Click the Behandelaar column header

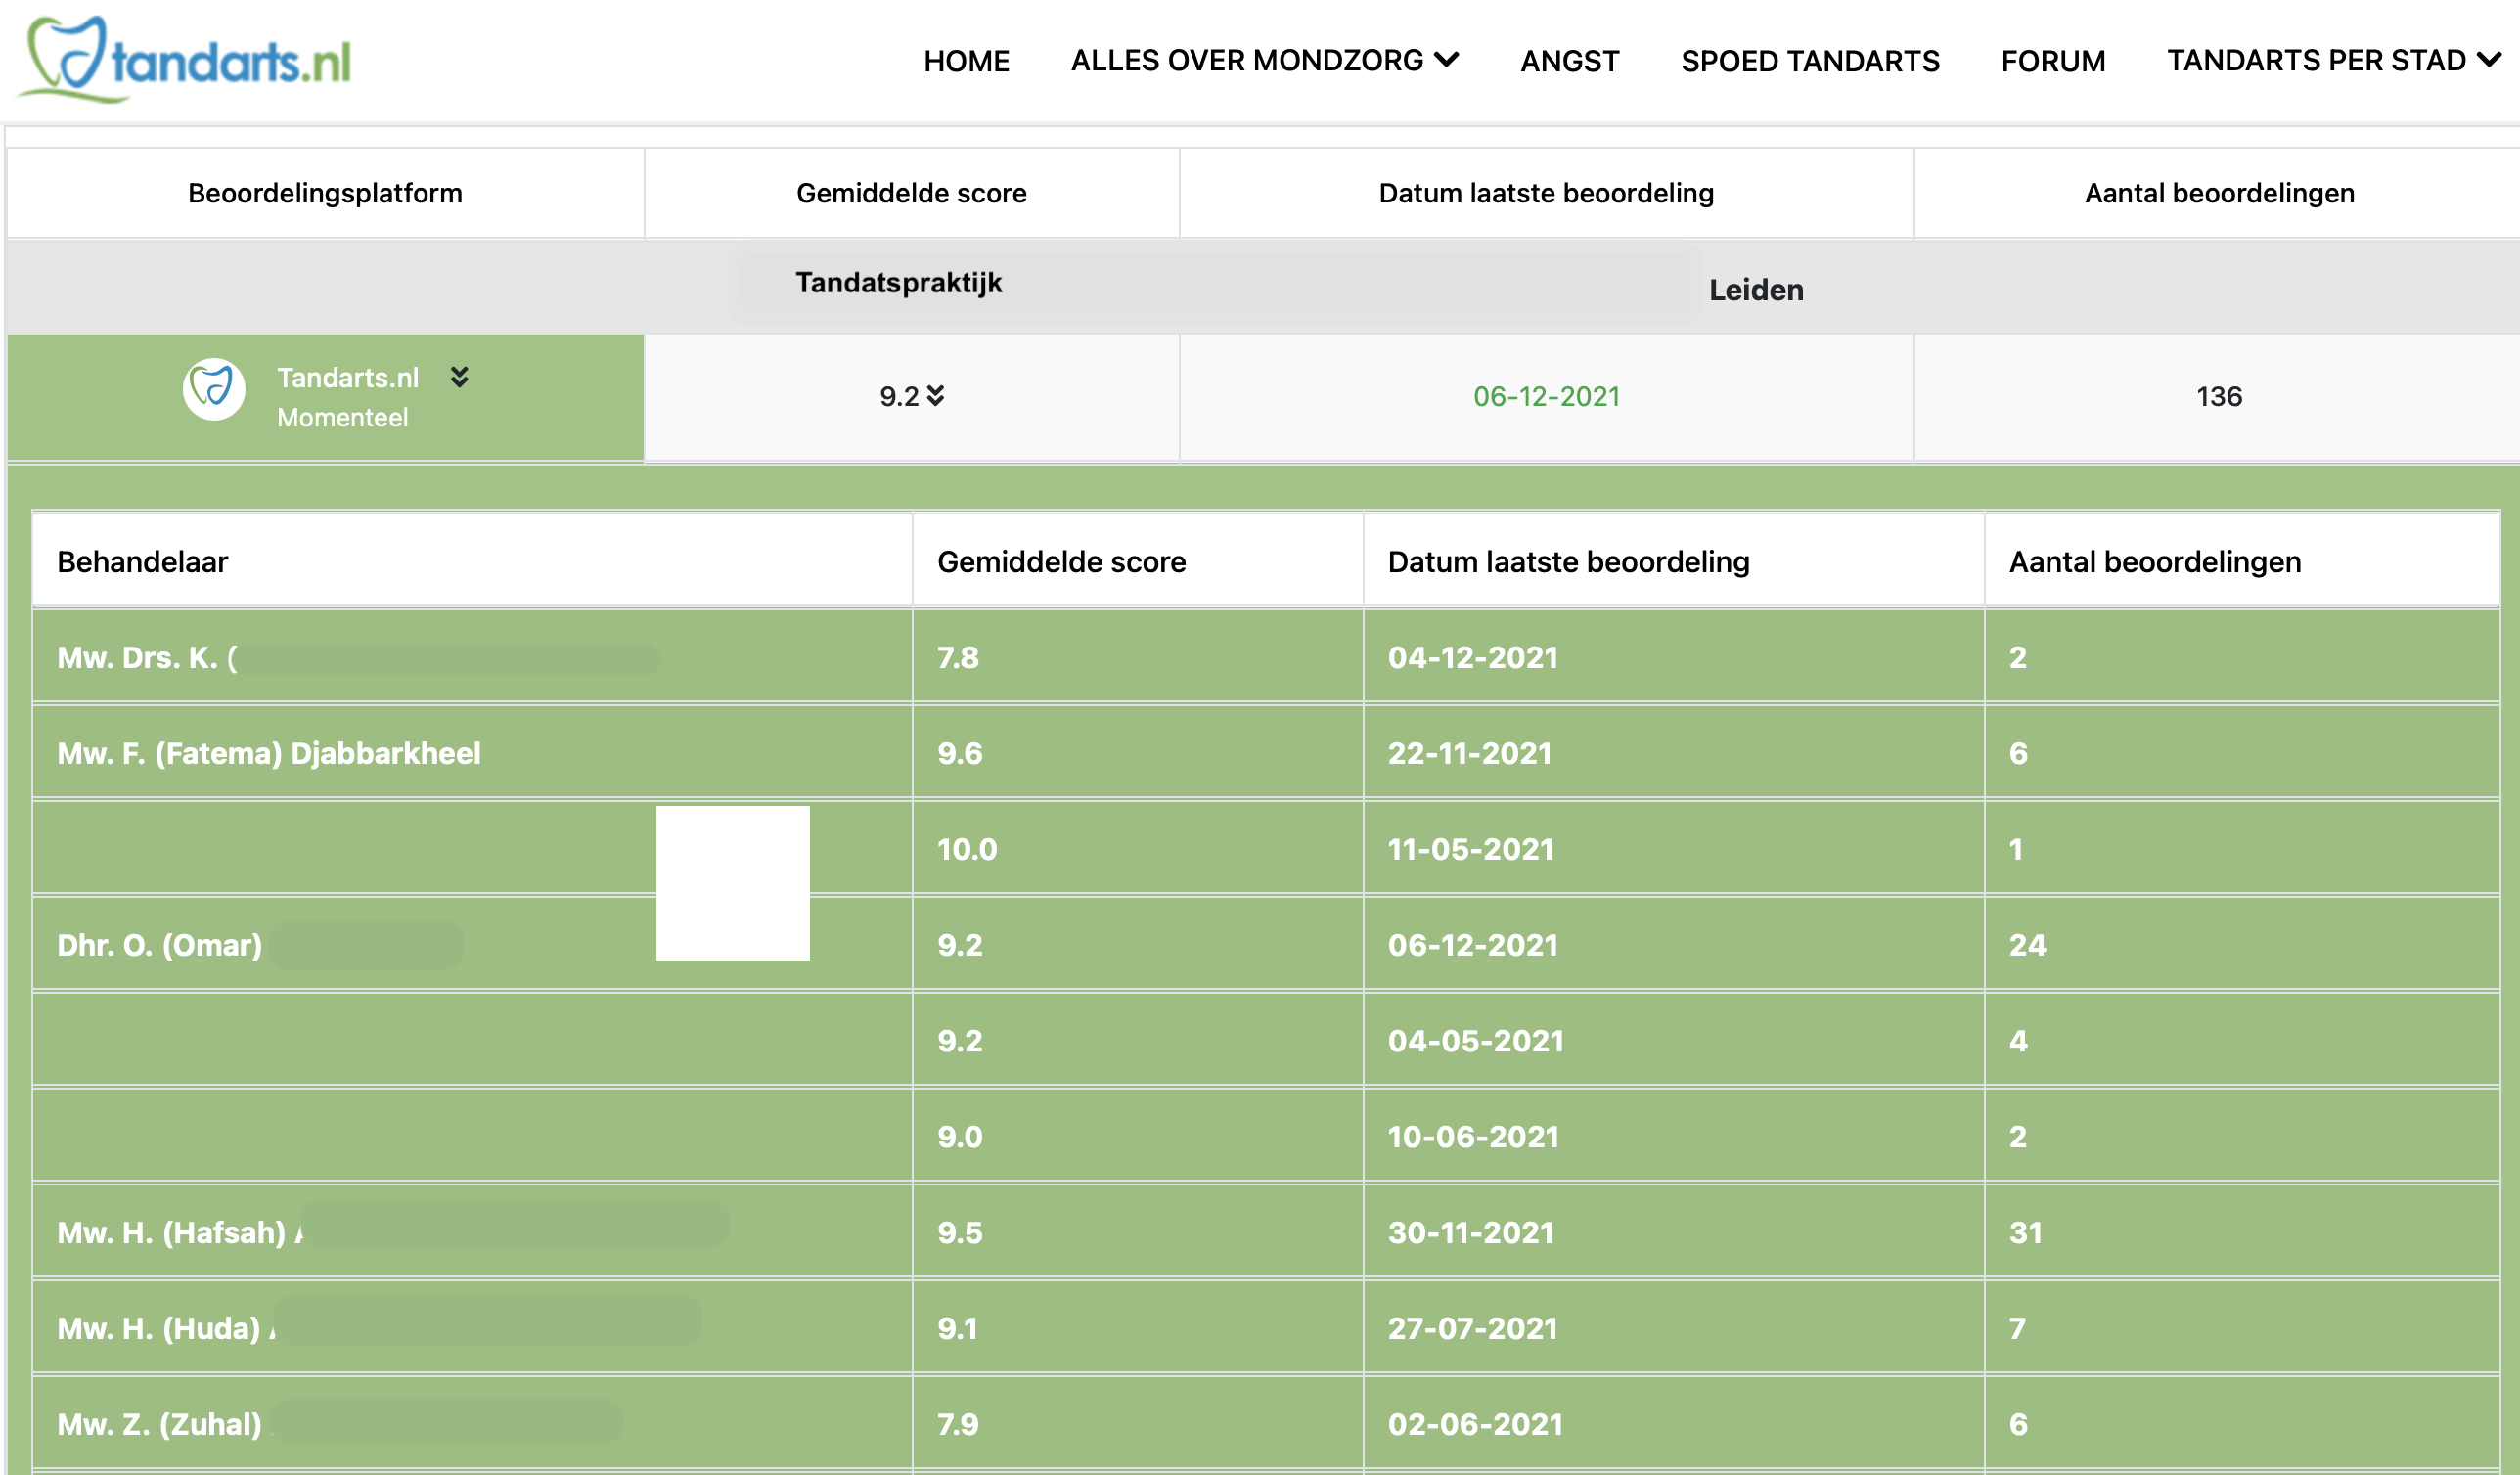click(x=142, y=561)
